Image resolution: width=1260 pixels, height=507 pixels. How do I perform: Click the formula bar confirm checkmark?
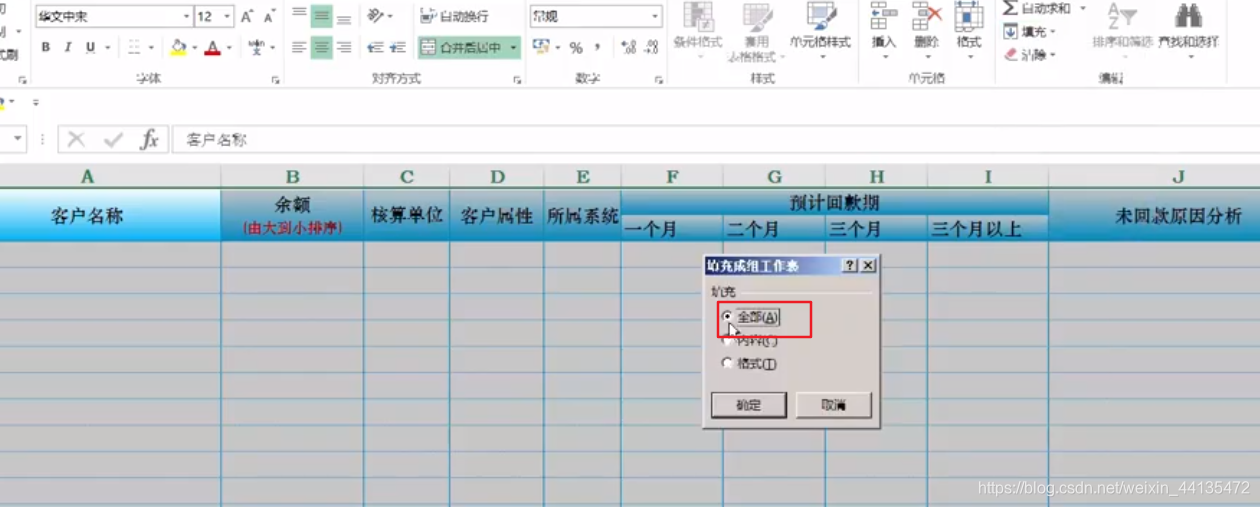(x=113, y=140)
